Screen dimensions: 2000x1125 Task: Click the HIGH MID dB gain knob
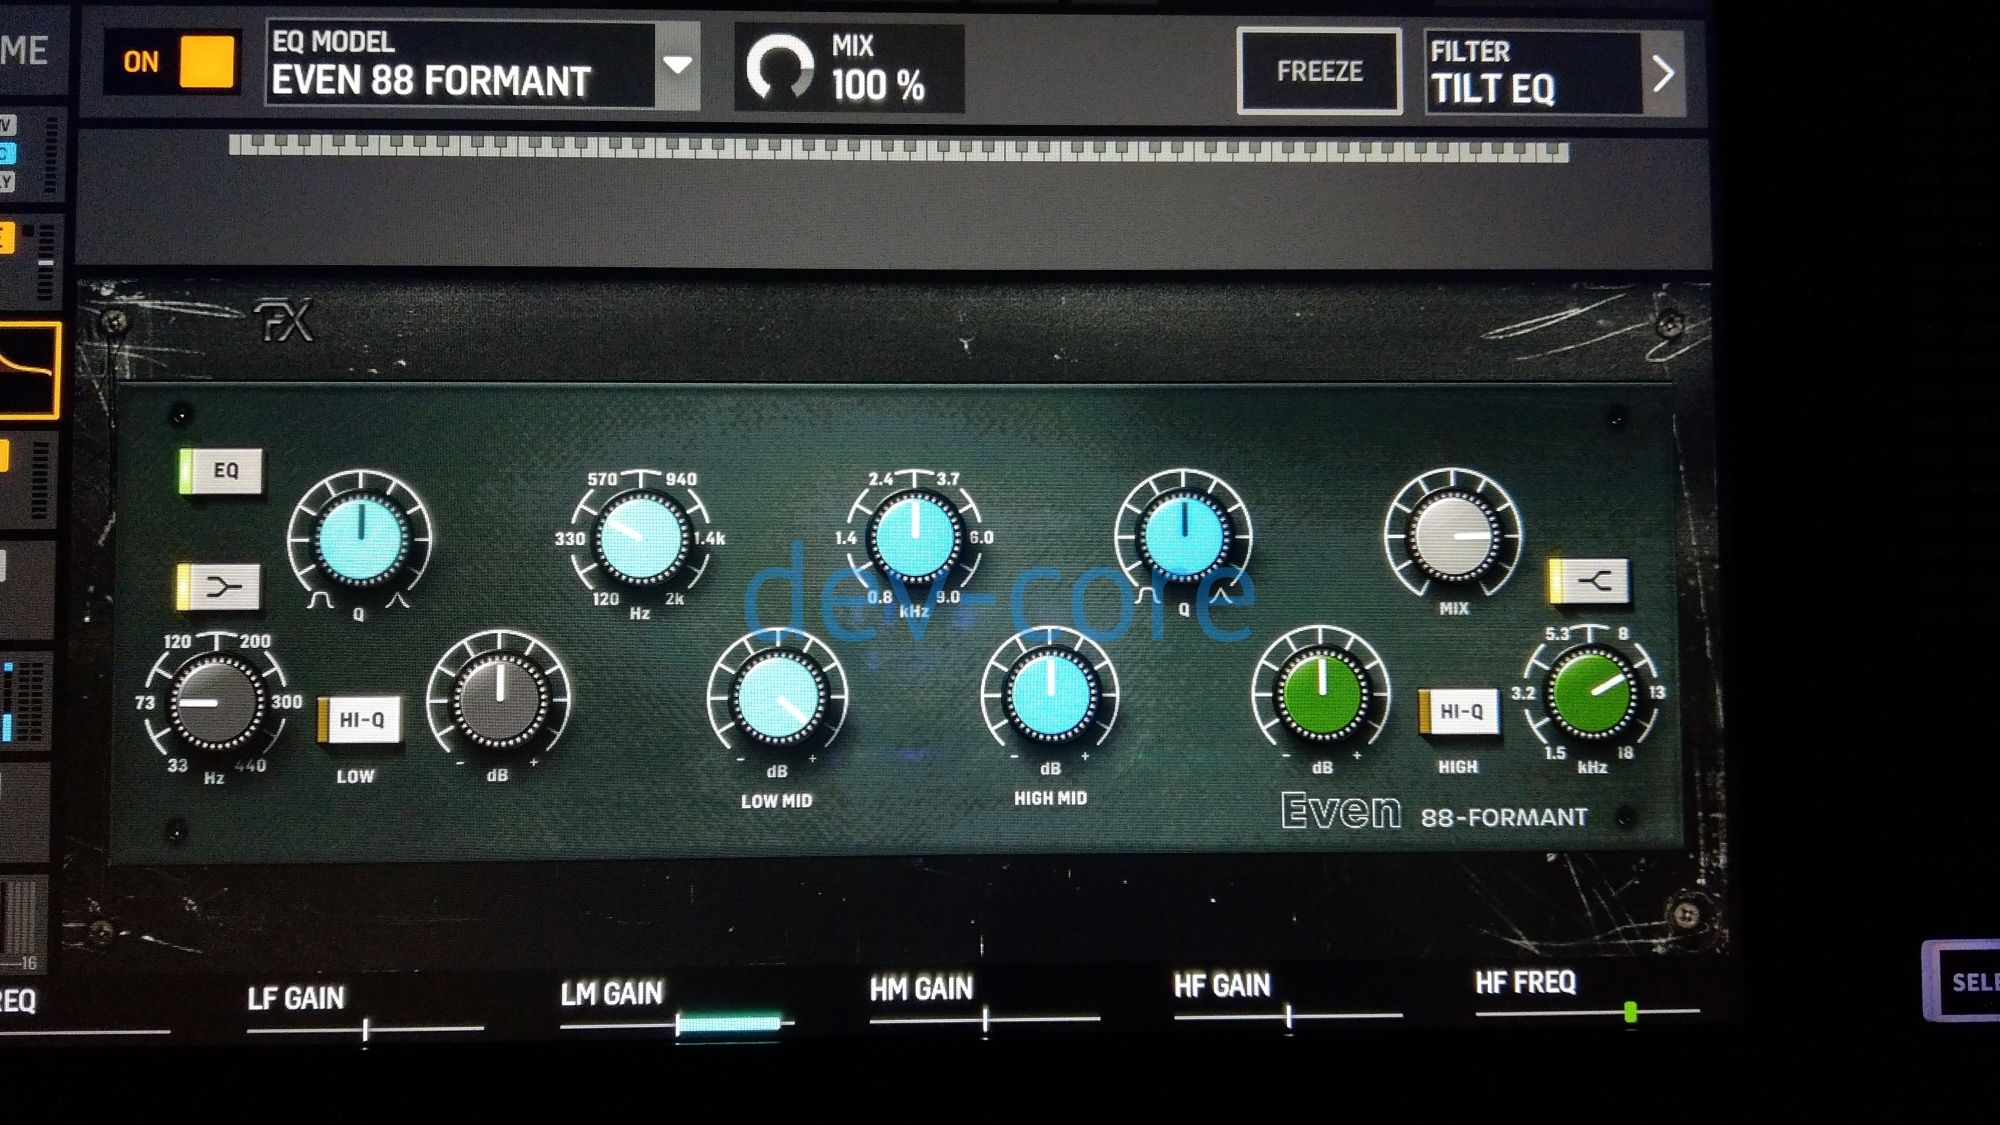(1050, 695)
